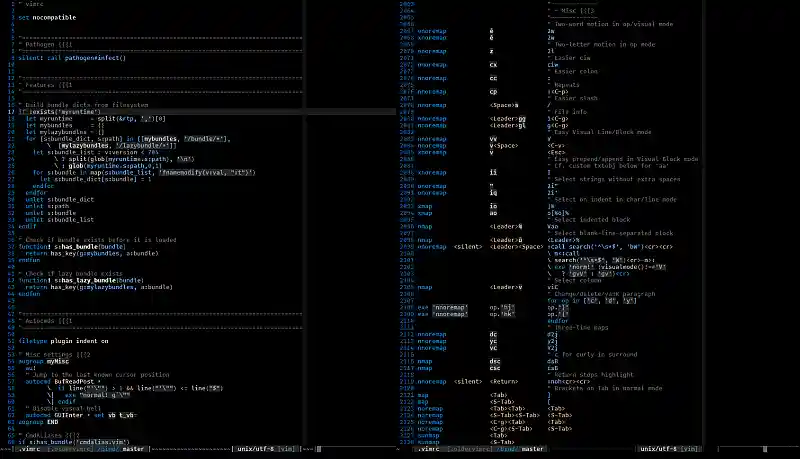Click the 'silent! call pathogen#infect()' line
Screen dimensions: 800x459
click(72, 58)
